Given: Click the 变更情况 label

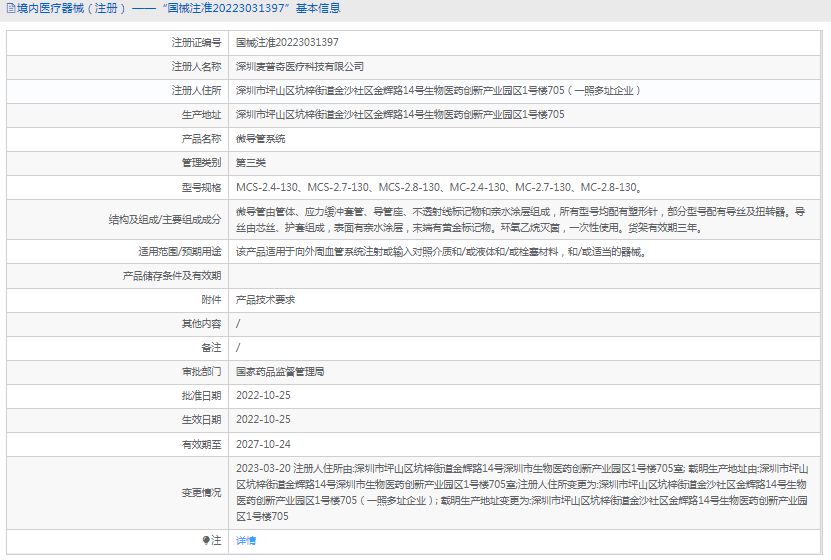Looking at the screenshot, I should pos(201,493).
